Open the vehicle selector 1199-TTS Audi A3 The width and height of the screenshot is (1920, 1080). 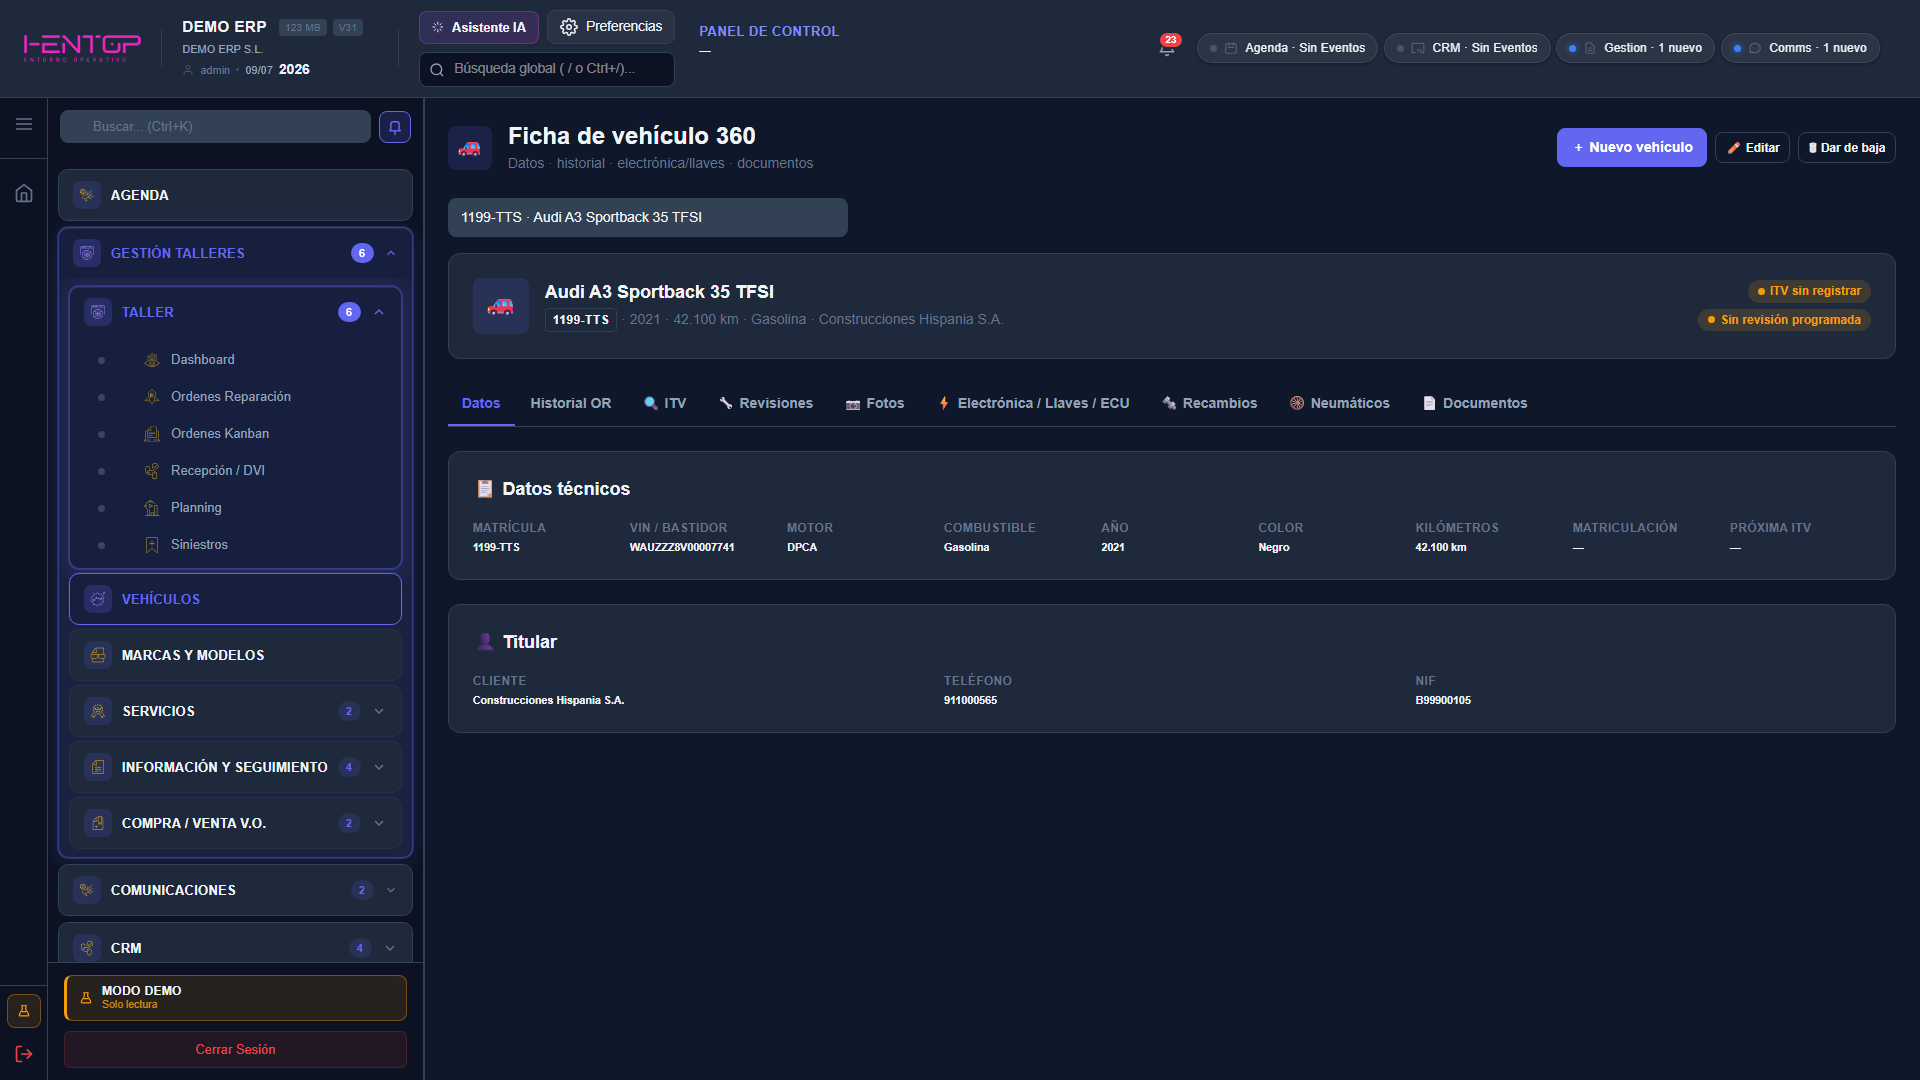pos(648,217)
